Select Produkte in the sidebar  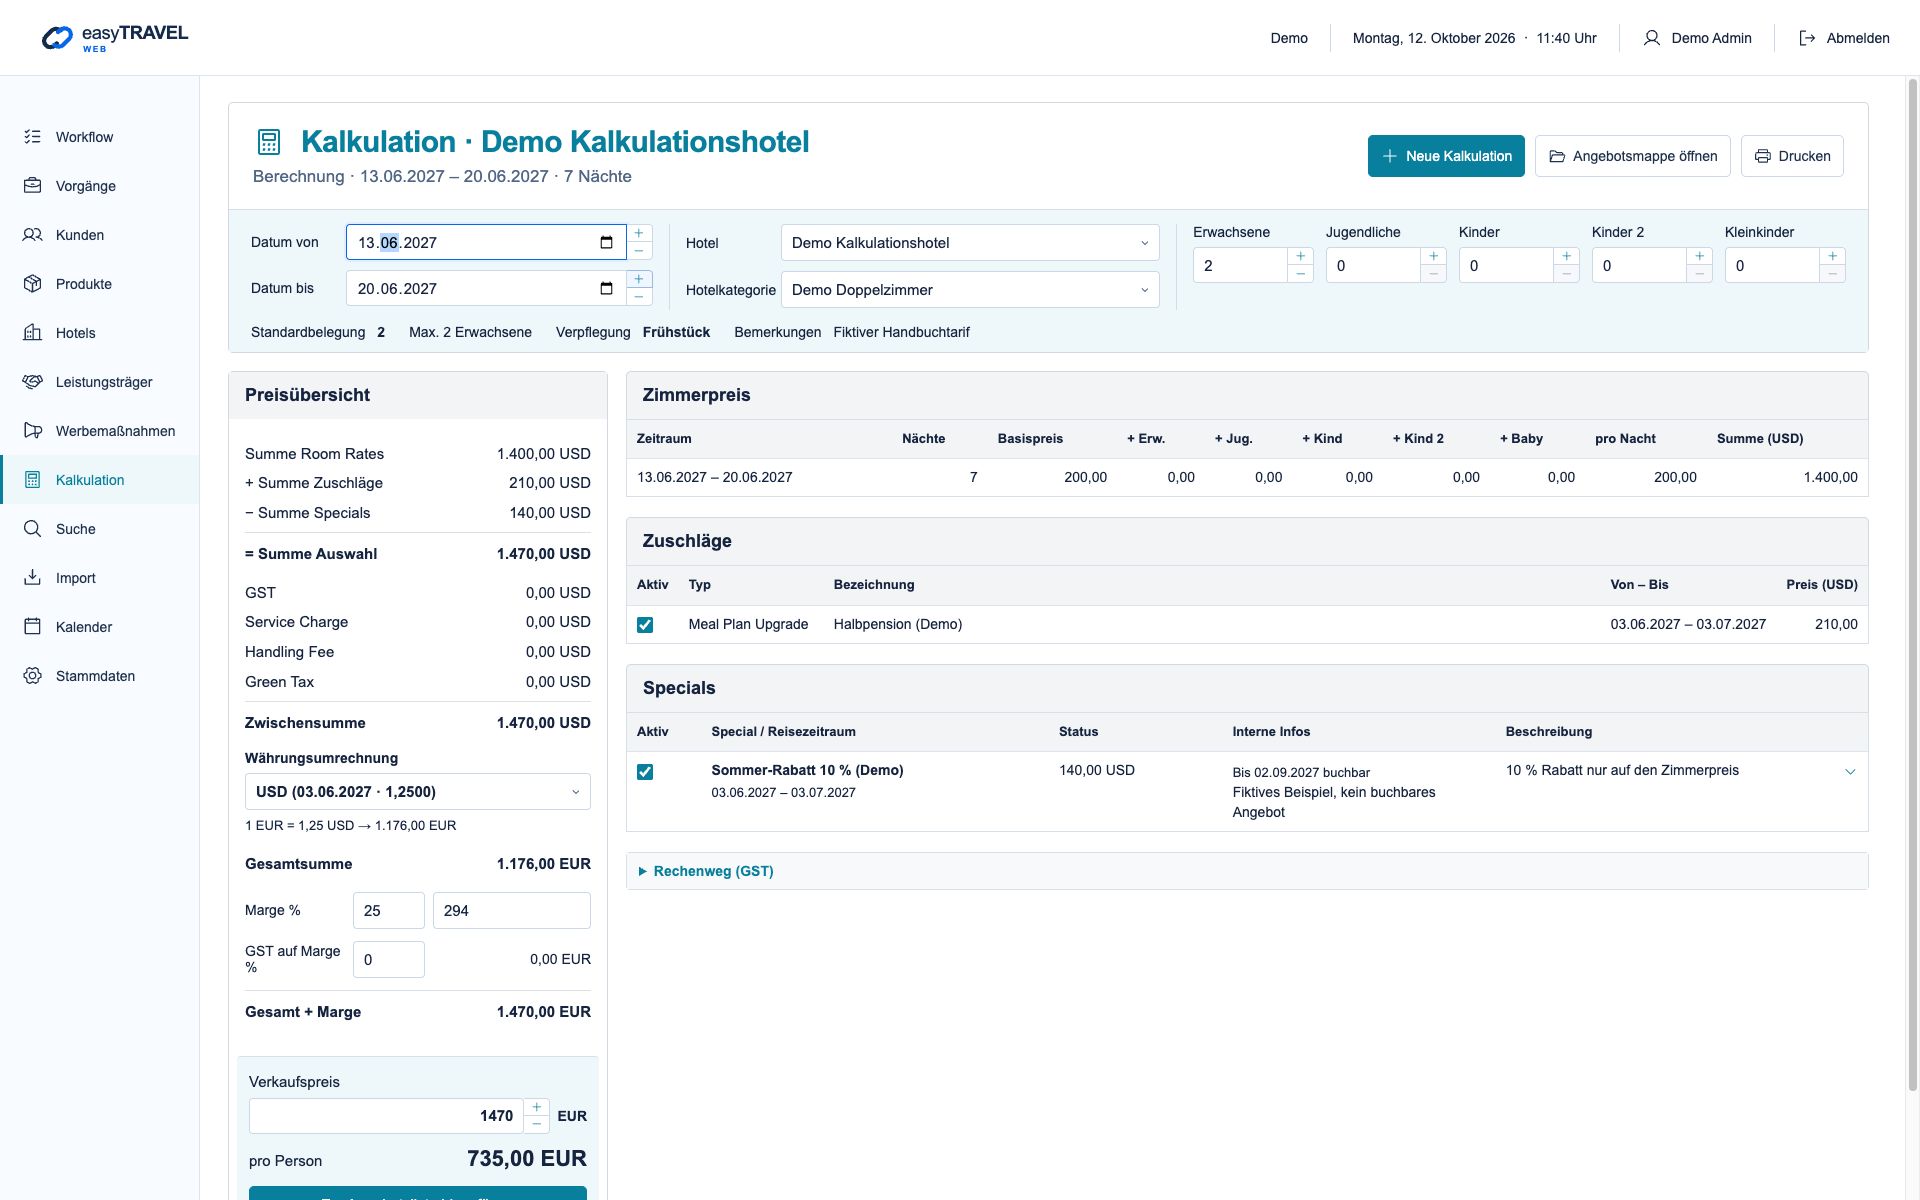click(x=99, y=284)
